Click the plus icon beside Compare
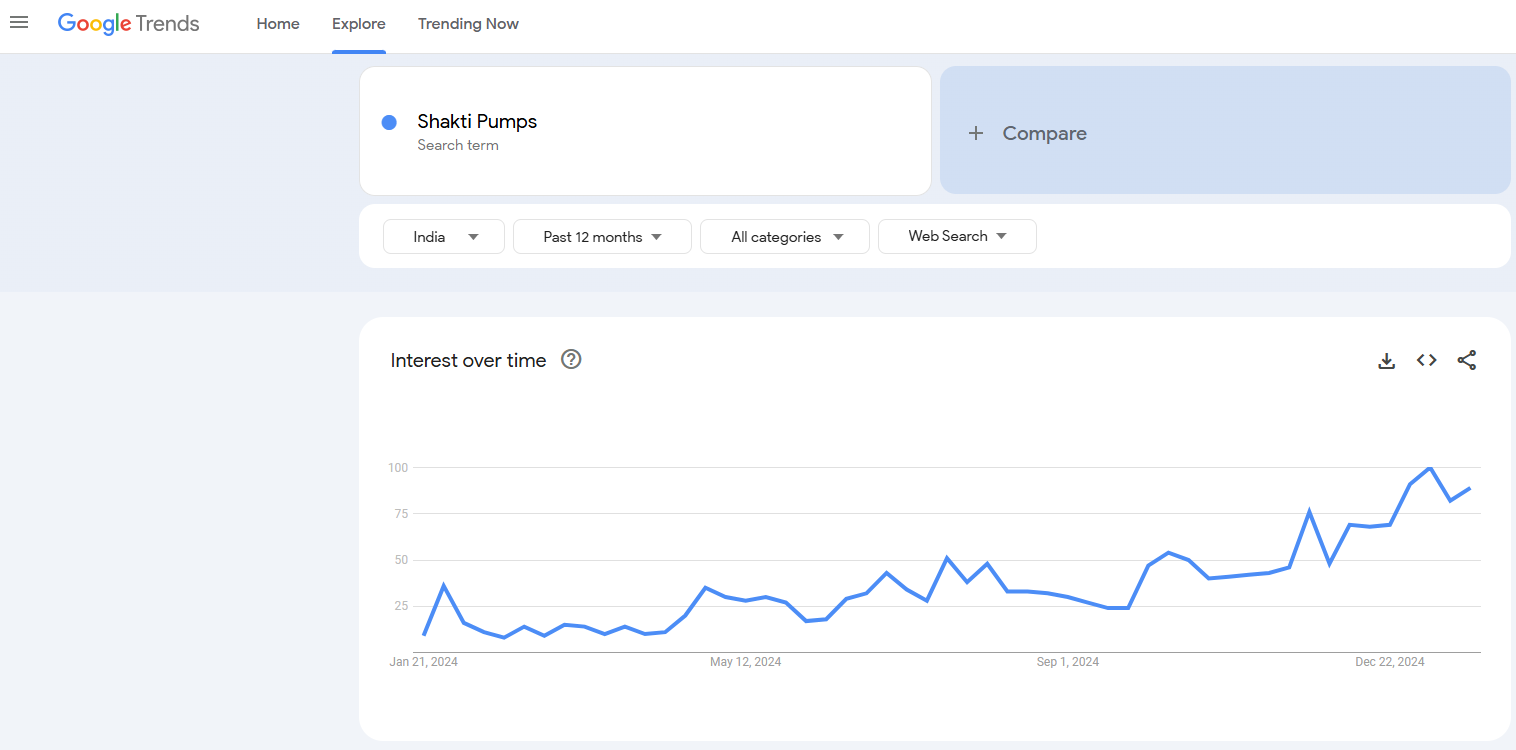This screenshot has height=750, width=1516. [976, 133]
